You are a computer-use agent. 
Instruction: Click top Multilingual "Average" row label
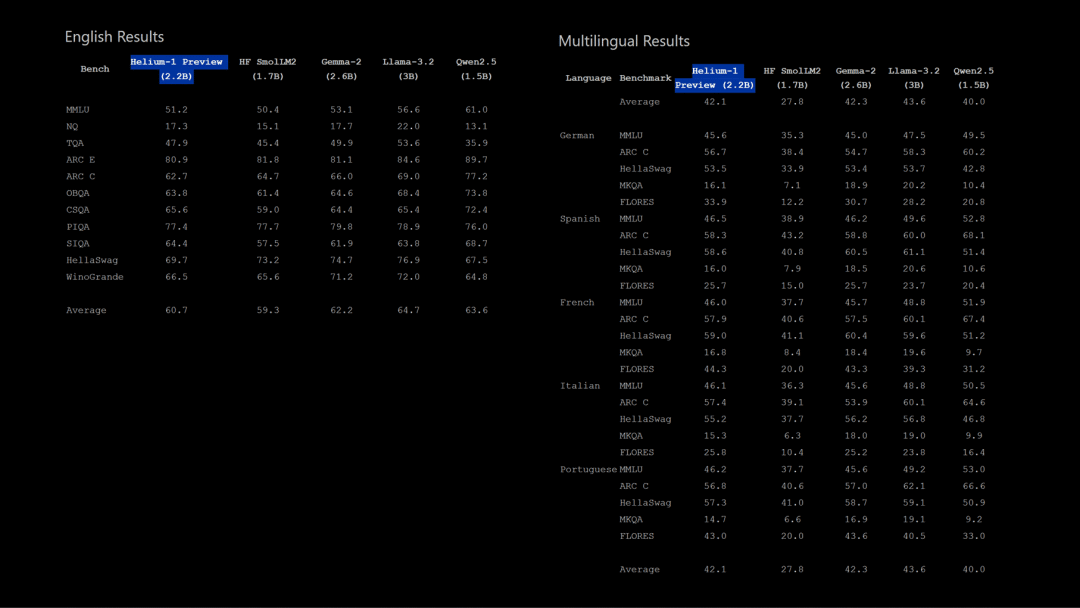(x=639, y=102)
